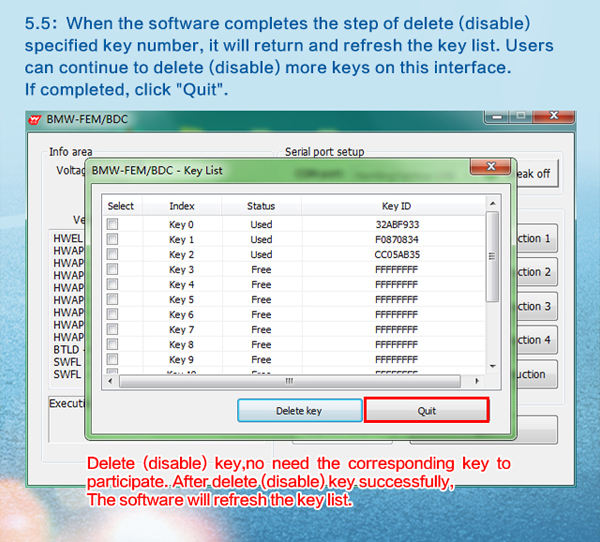
Task: Click the HWEL entry in main window list
Action: coord(68,238)
